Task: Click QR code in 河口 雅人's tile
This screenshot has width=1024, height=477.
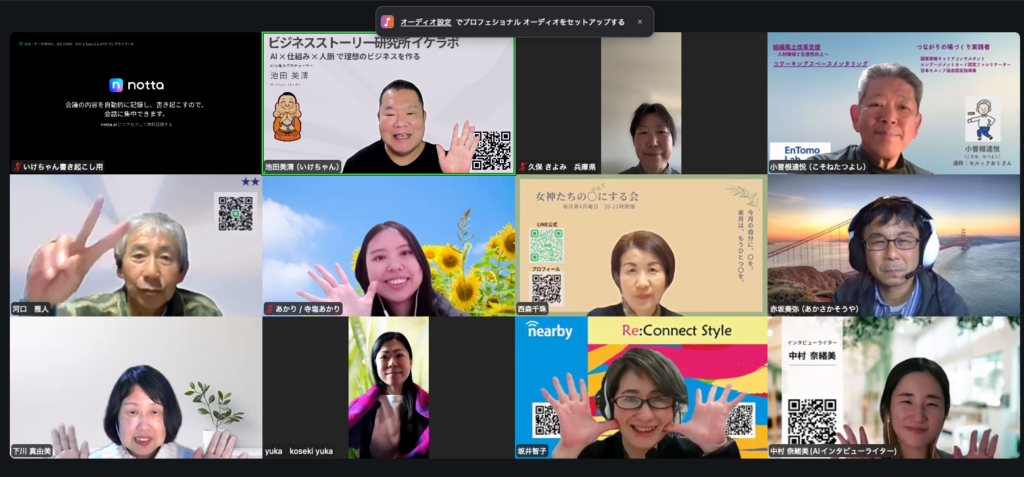Action: [x=235, y=213]
